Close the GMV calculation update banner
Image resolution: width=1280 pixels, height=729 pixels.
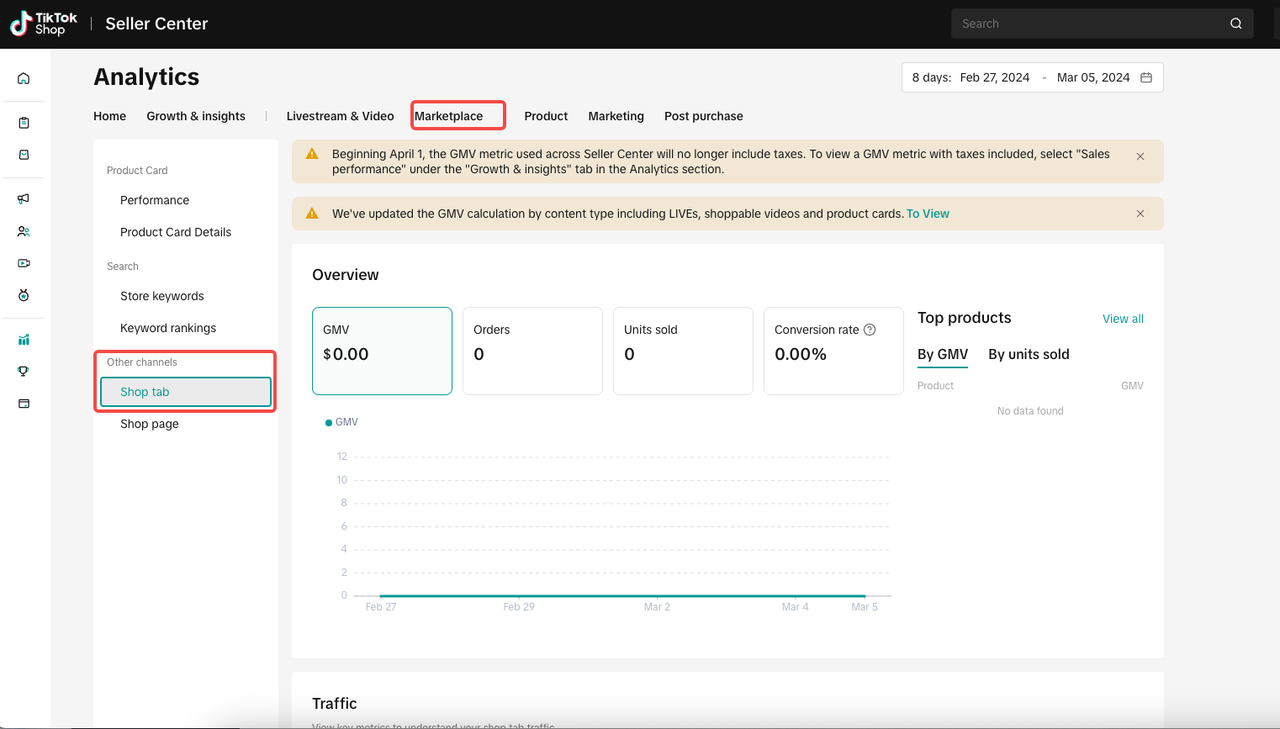[1140, 214]
